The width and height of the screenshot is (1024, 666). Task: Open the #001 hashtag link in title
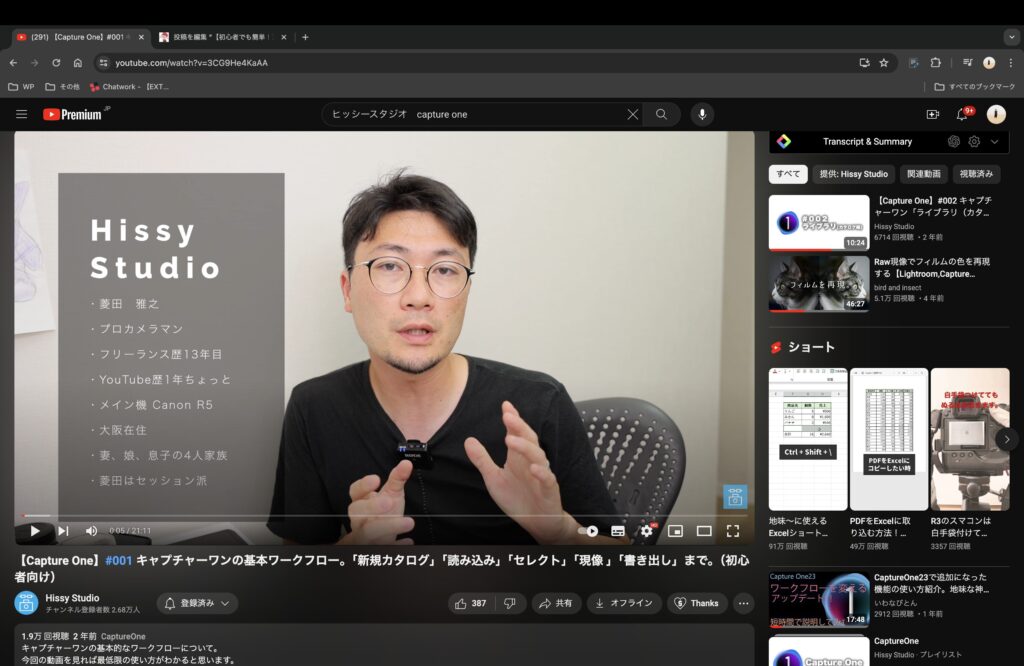pyautogui.click(x=118, y=560)
